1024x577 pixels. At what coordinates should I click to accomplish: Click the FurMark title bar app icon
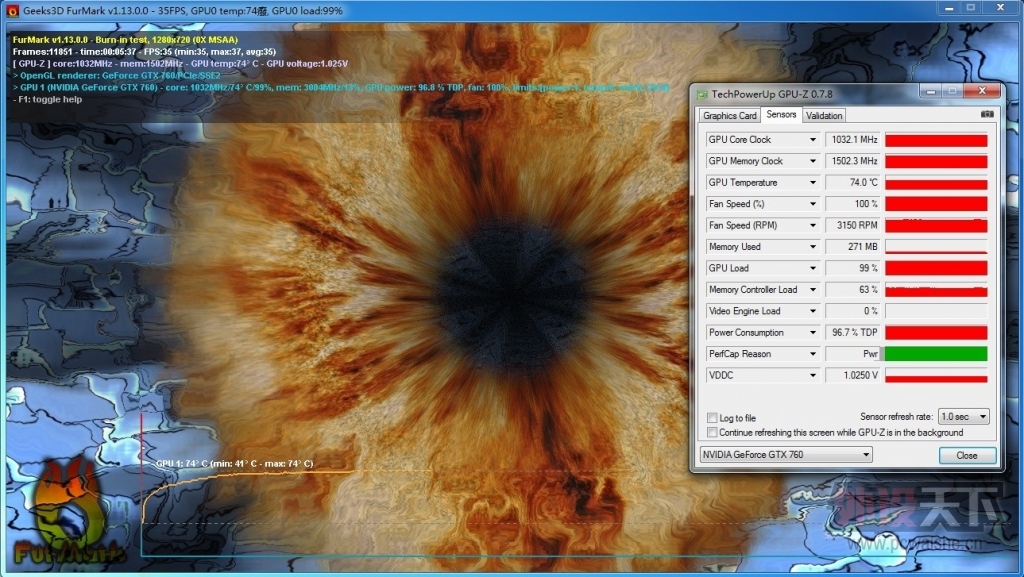coord(12,10)
